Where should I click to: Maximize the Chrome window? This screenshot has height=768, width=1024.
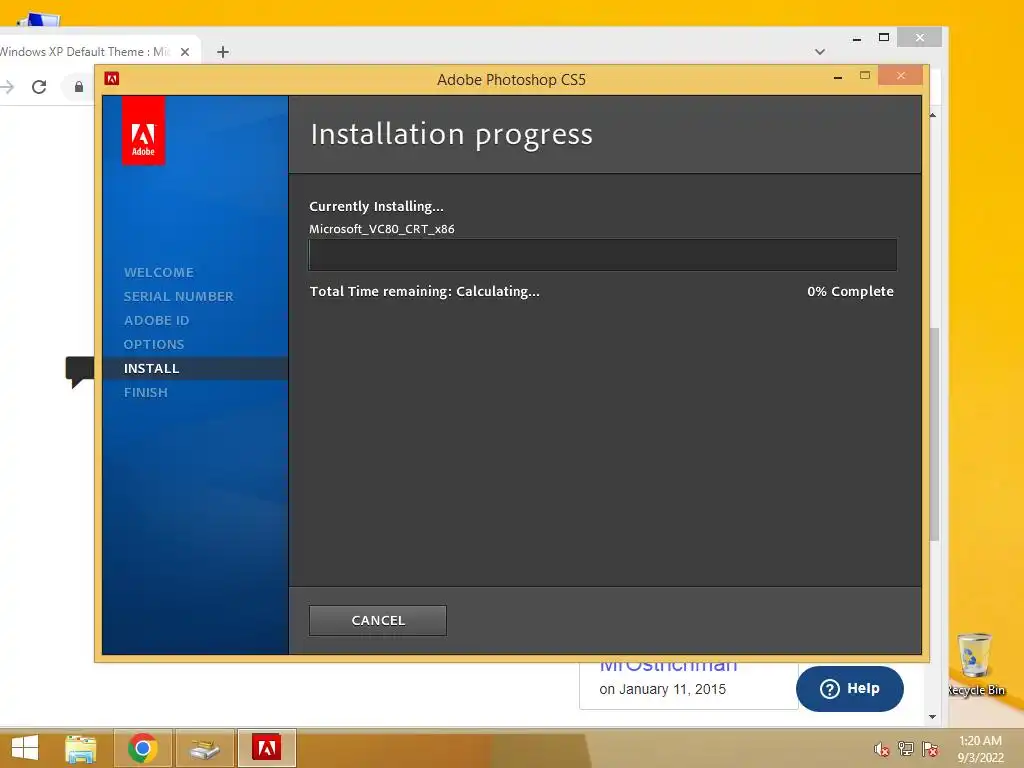(x=884, y=38)
